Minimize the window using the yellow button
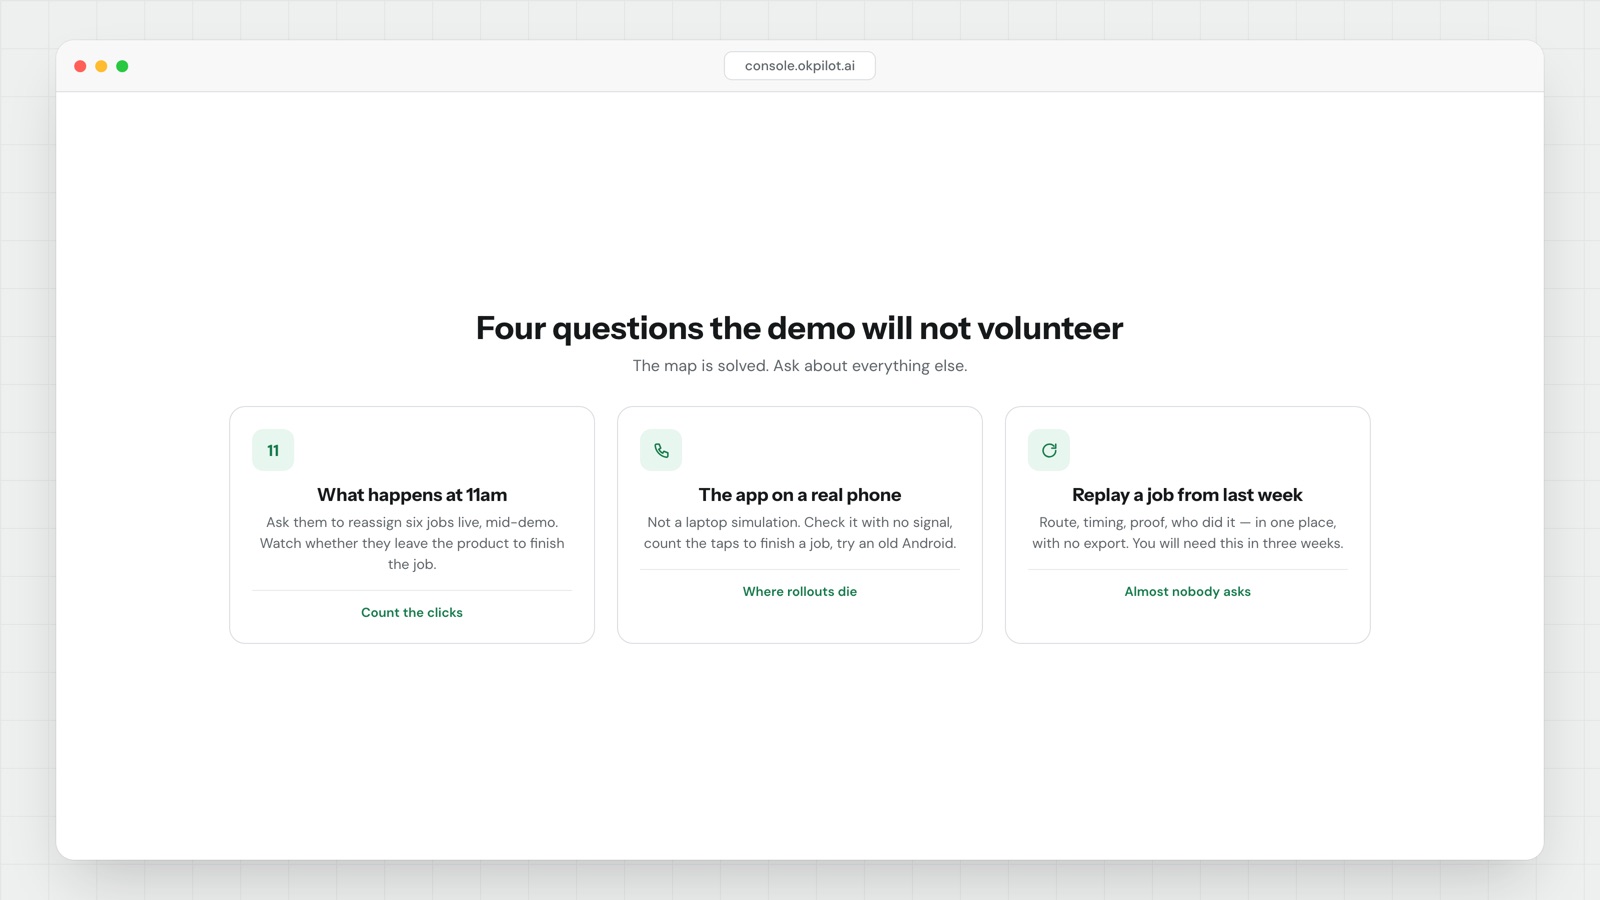Screen dimensions: 1600x900 pos(101,66)
